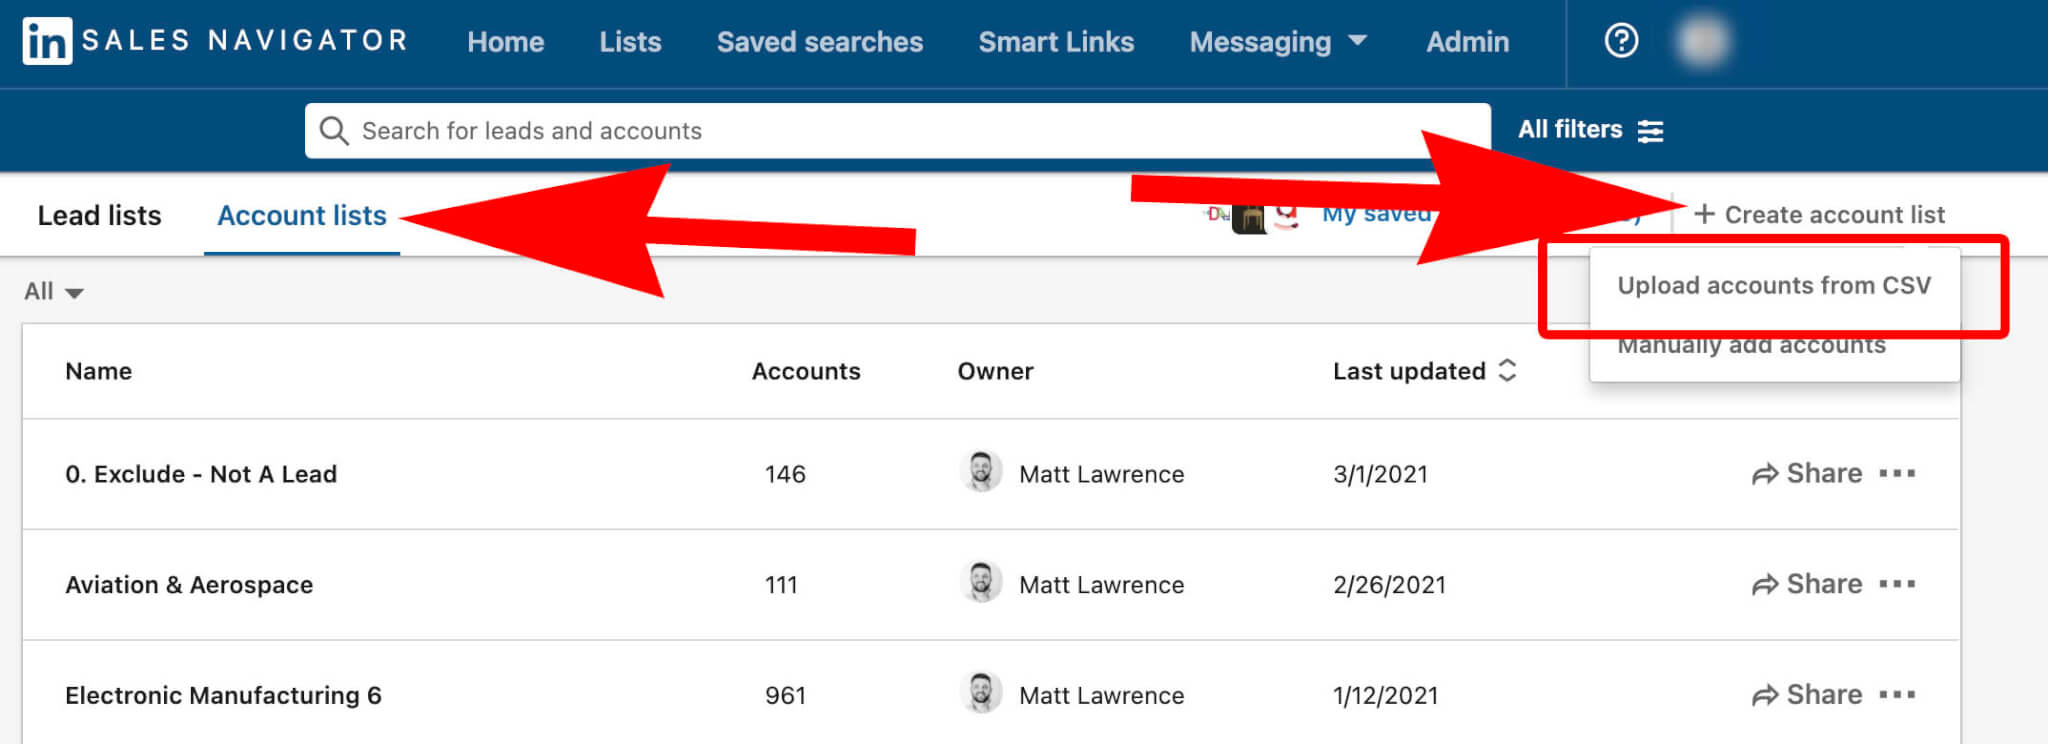The image size is (2048, 744).
Task: Select the Account lists tab
Action: click(x=302, y=215)
